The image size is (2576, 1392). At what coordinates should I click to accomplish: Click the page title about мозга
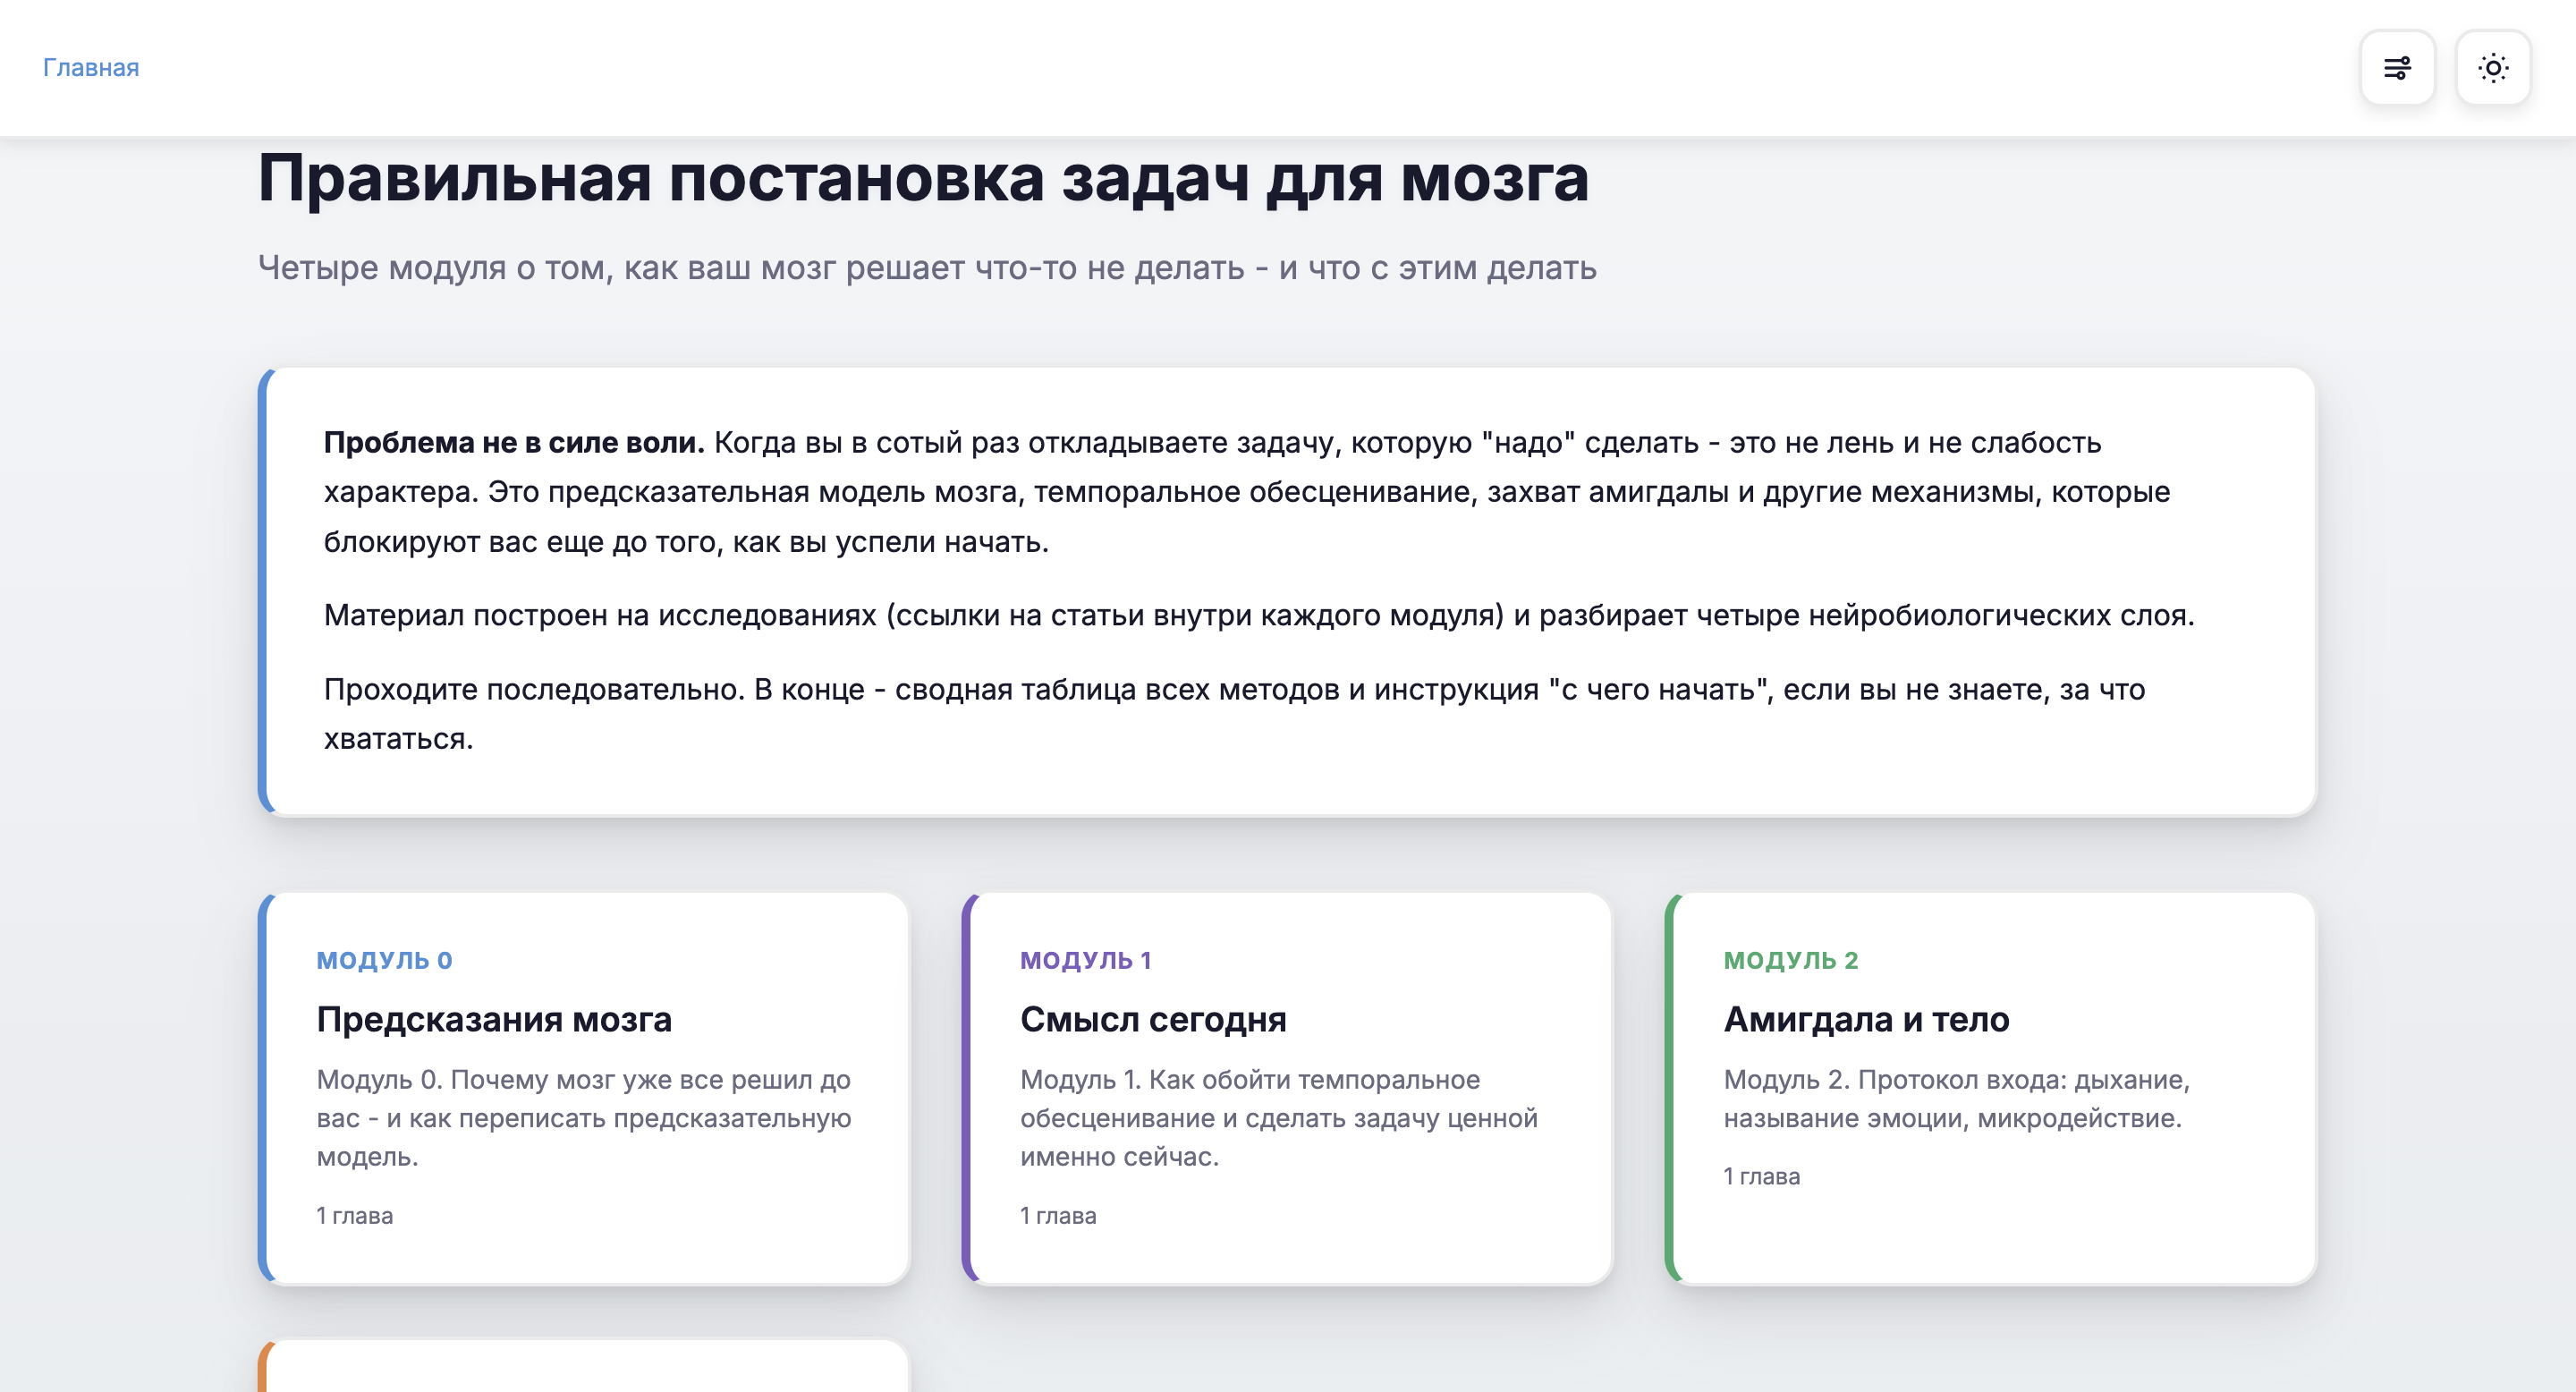click(922, 180)
